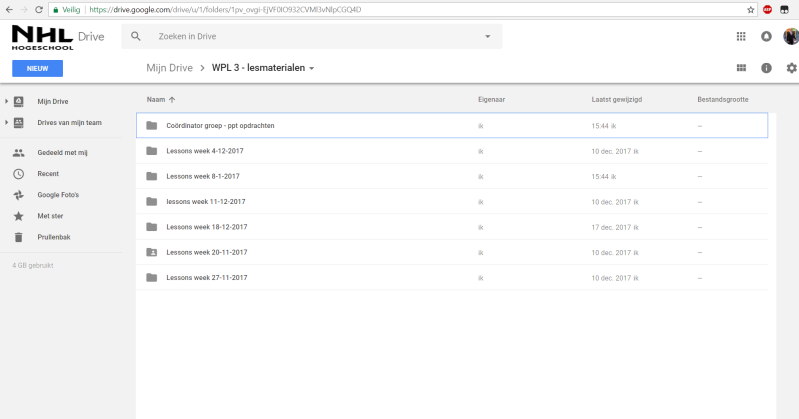
Task: Click the browser forward arrow
Action: [24, 10]
